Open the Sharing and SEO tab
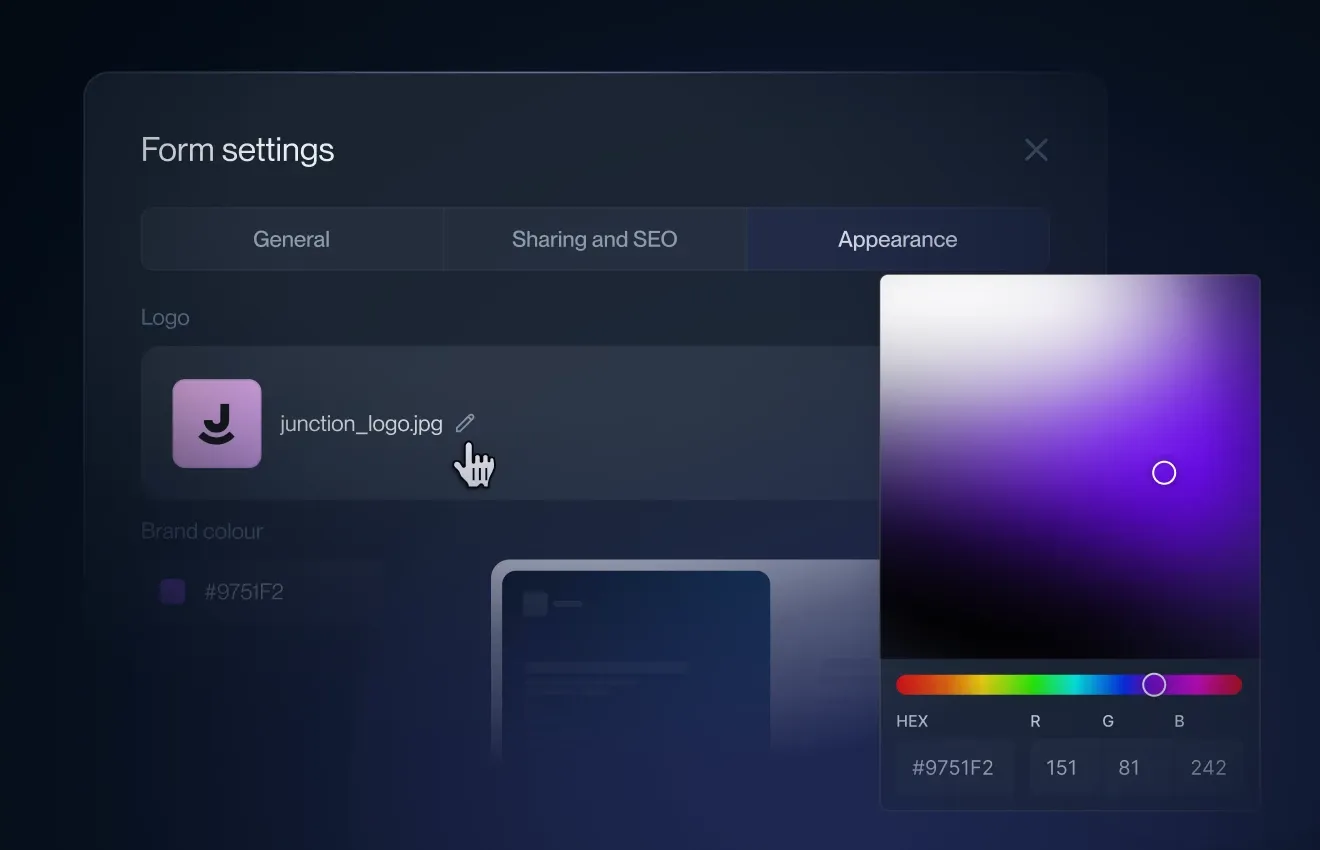This screenshot has height=850, width=1320. [x=594, y=240]
